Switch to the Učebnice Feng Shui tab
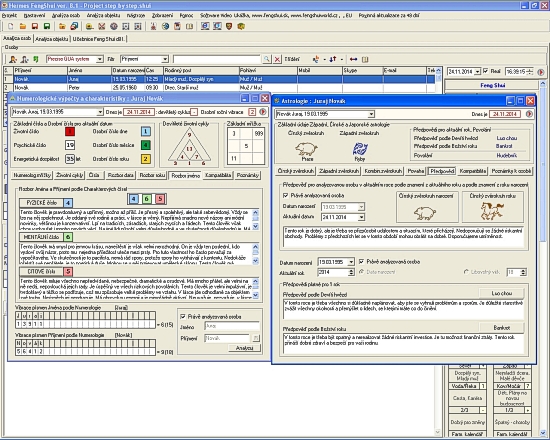 tap(99, 39)
